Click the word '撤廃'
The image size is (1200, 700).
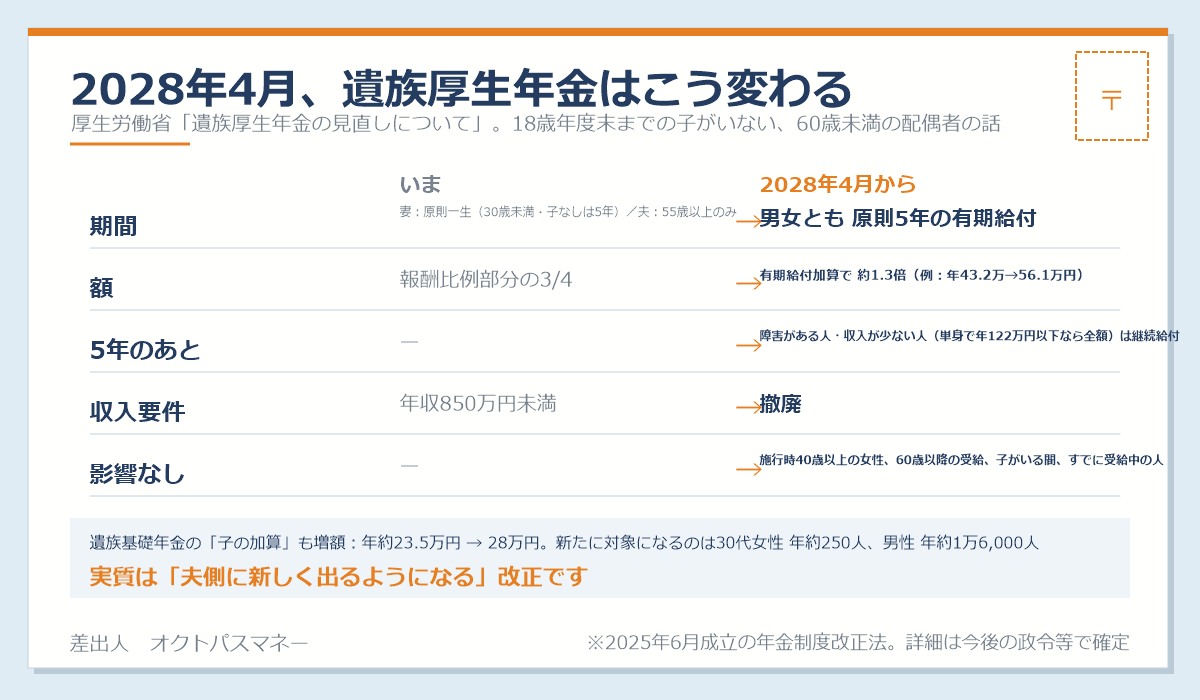(x=781, y=404)
